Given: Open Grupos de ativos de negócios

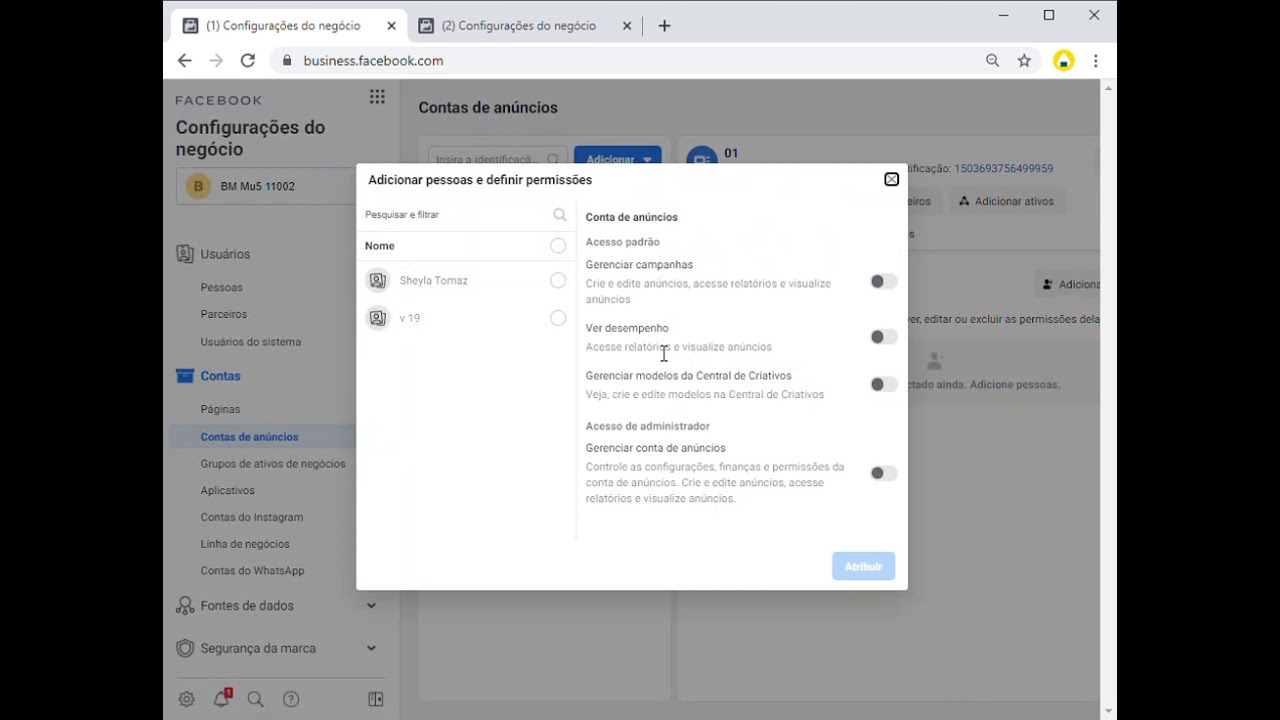Looking at the screenshot, I should click(x=273, y=464).
